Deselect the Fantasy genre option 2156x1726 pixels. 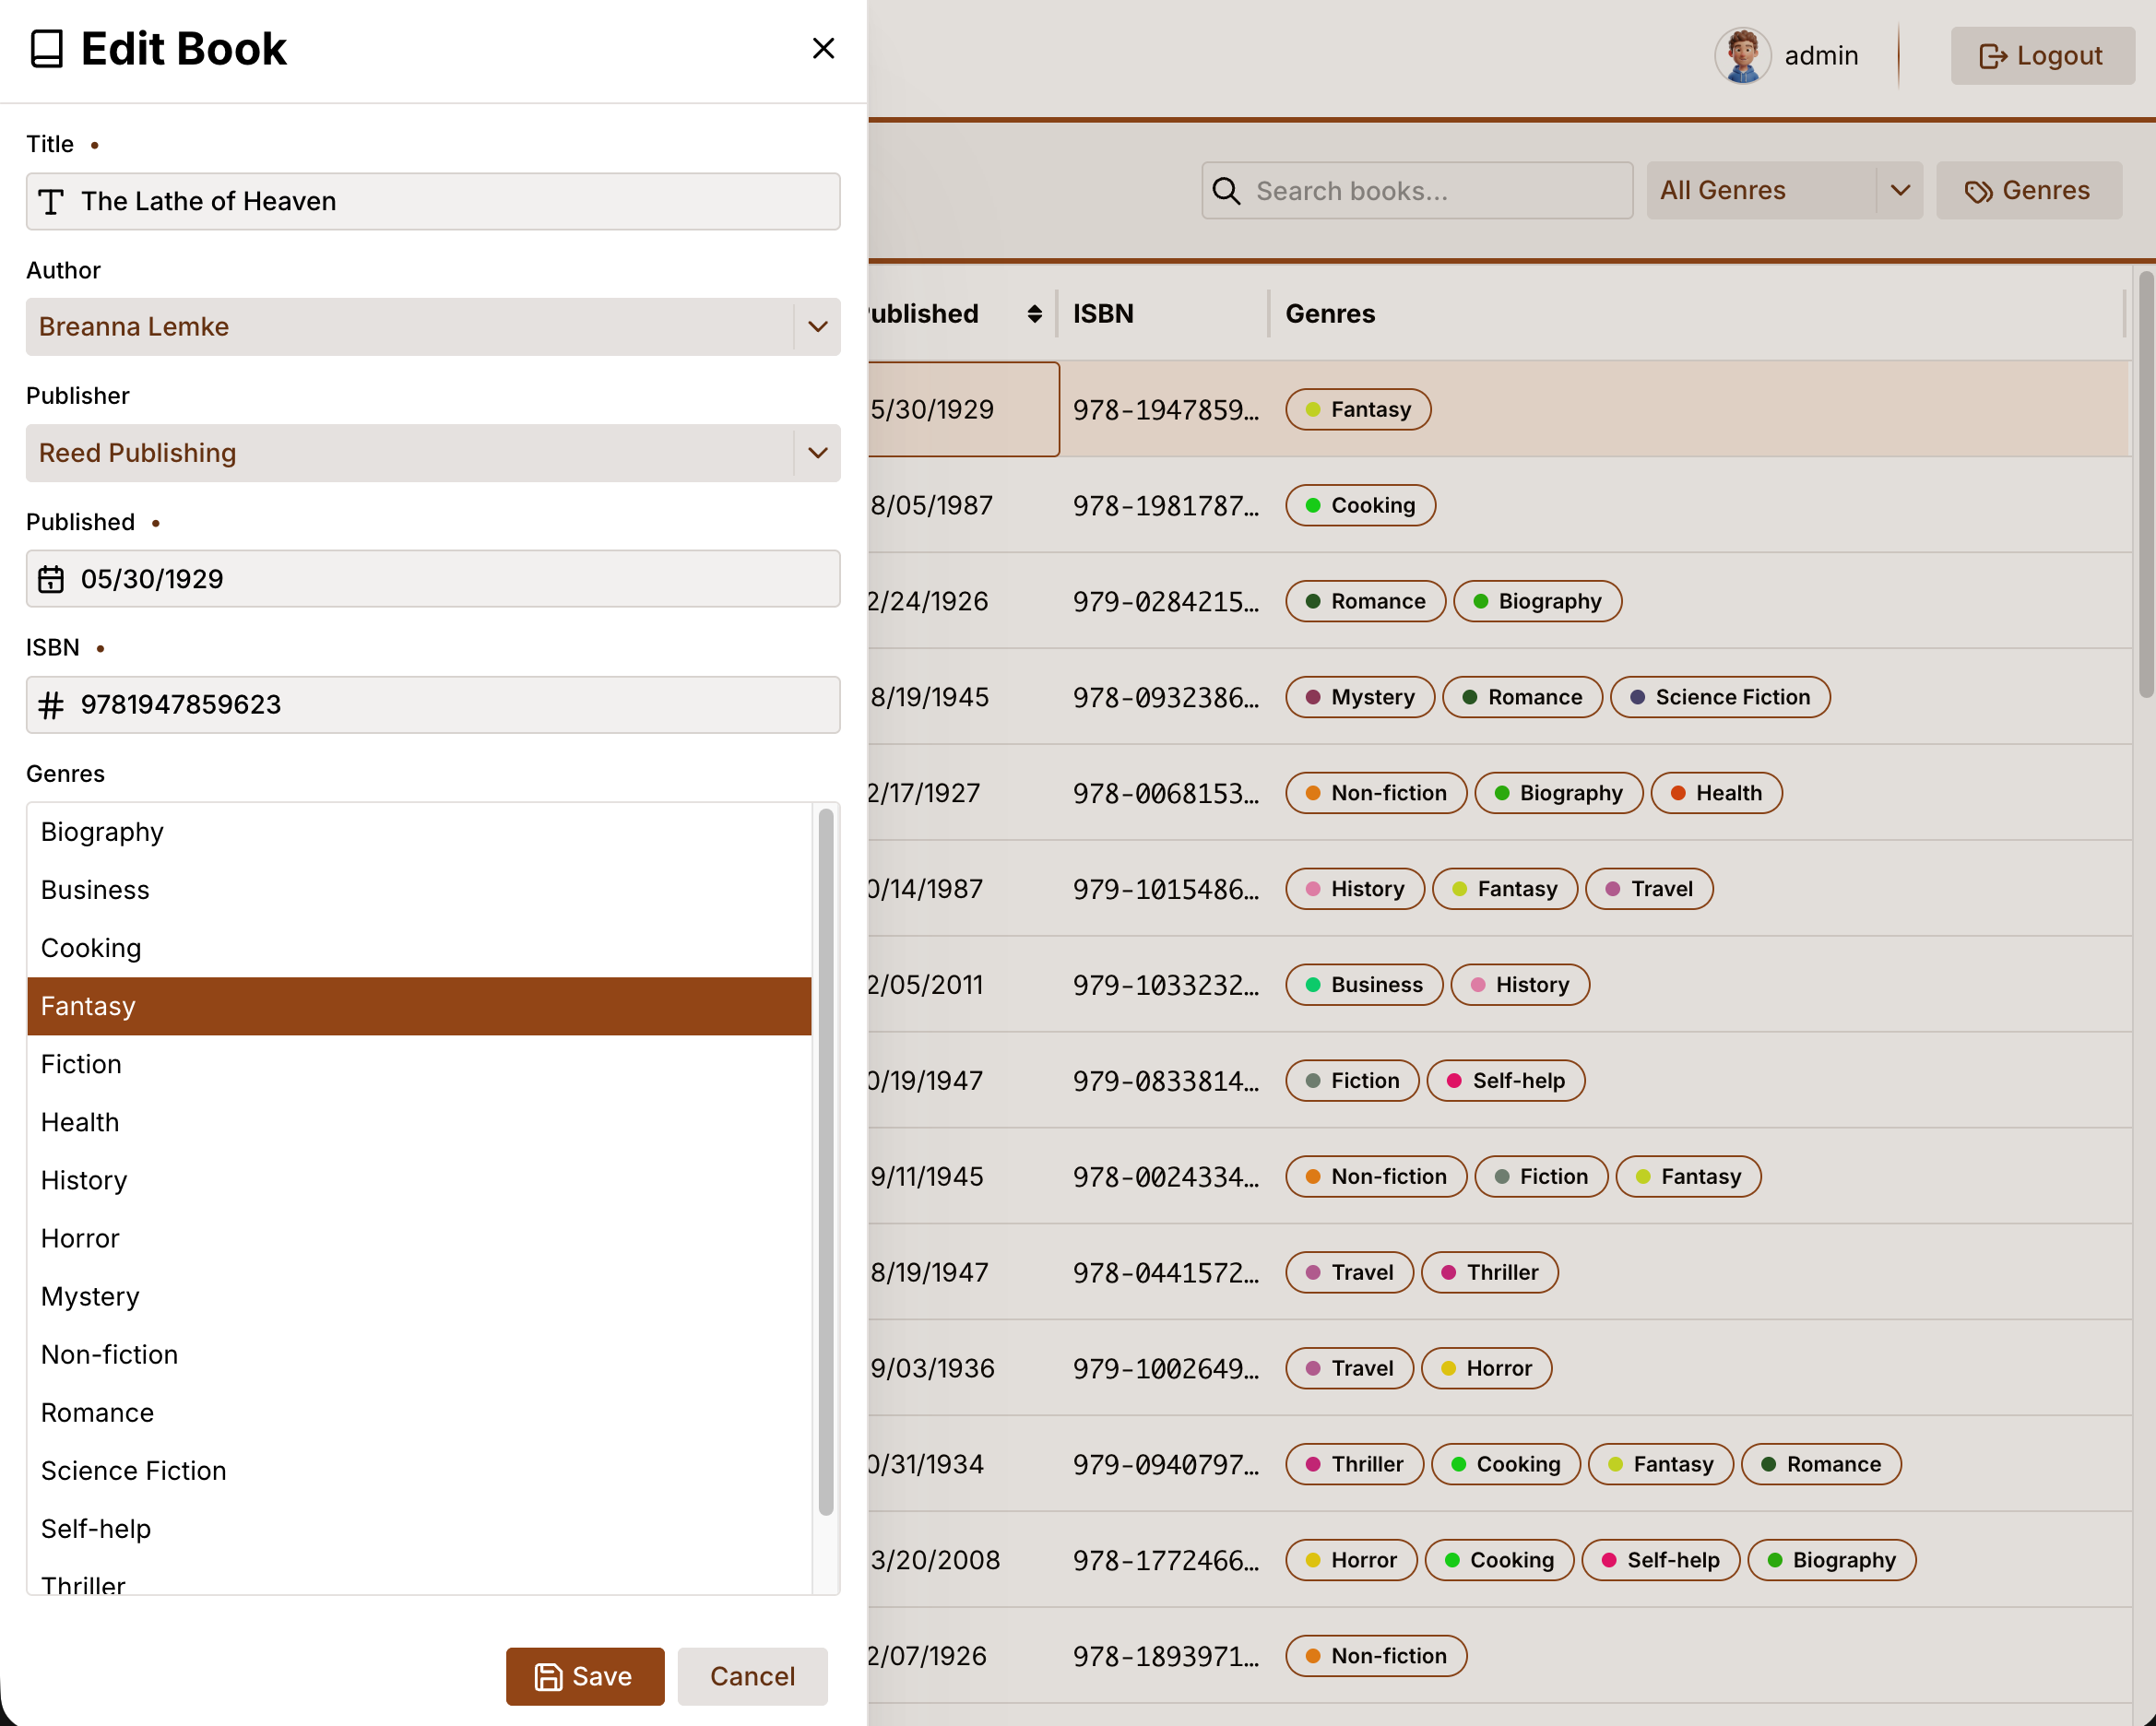418,1006
